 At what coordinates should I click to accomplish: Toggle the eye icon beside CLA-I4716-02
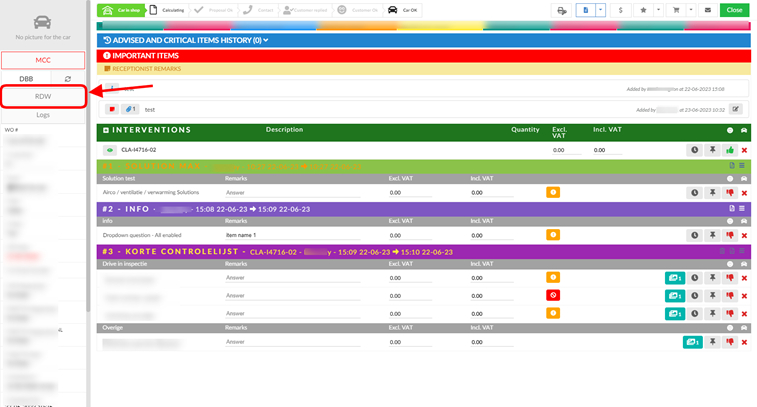tap(110, 150)
